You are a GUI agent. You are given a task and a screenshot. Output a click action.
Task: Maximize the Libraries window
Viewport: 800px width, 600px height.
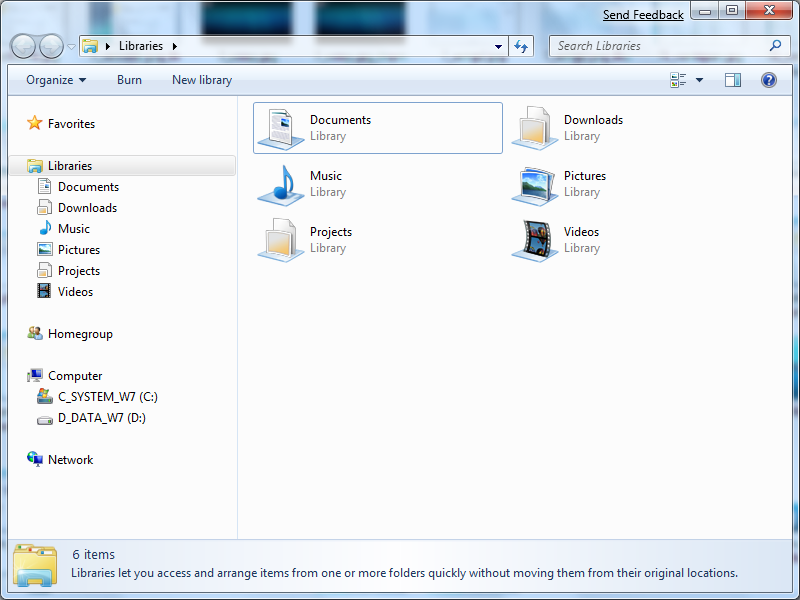tap(732, 10)
